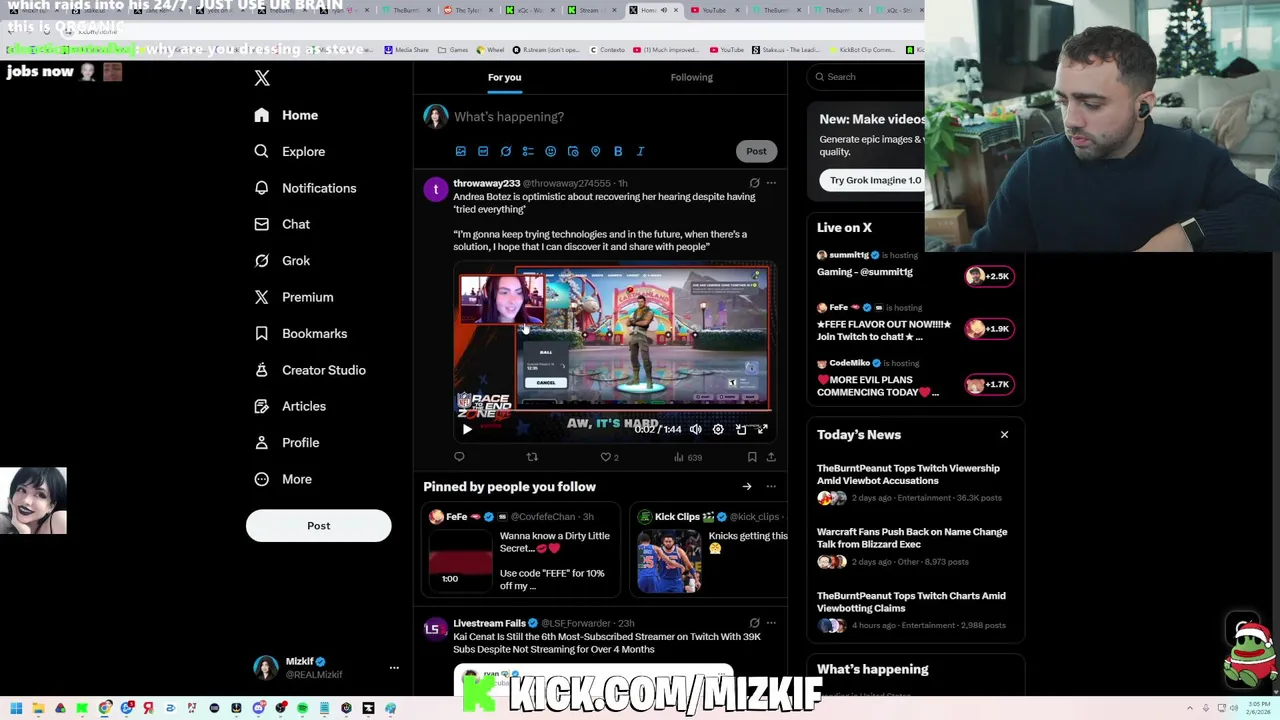Image resolution: width=1280 pixels, height=720 pixels.
Task: Add a poll via composer icon
Action: pyautogui.click(x=528, y=151)
